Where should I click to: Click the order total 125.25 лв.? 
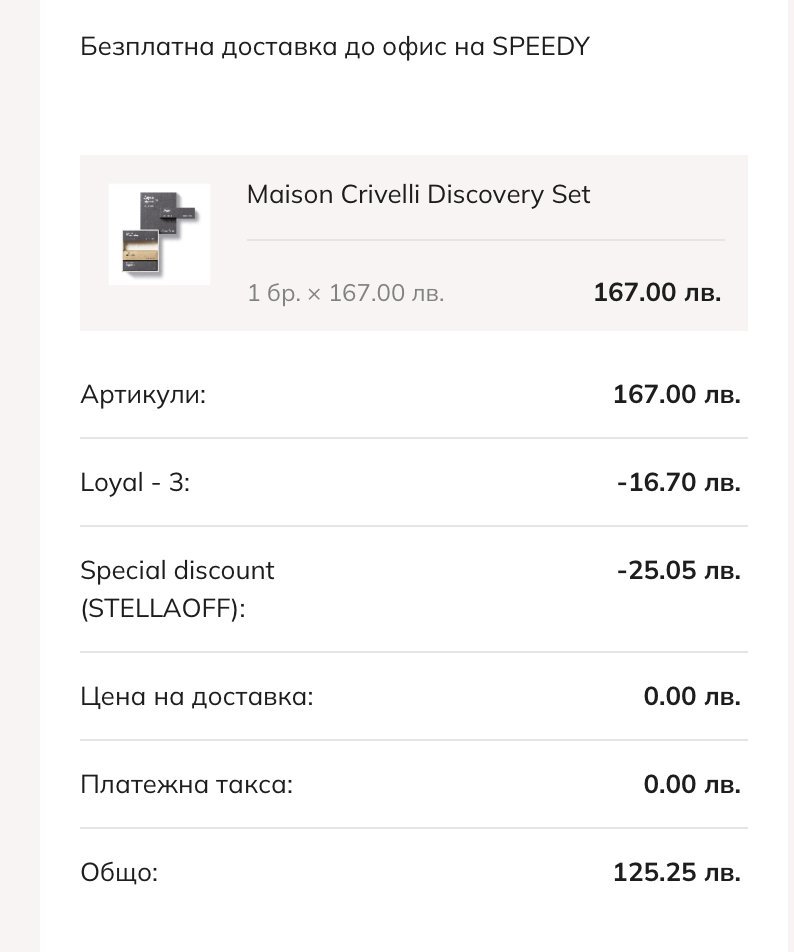coord(676,873)
